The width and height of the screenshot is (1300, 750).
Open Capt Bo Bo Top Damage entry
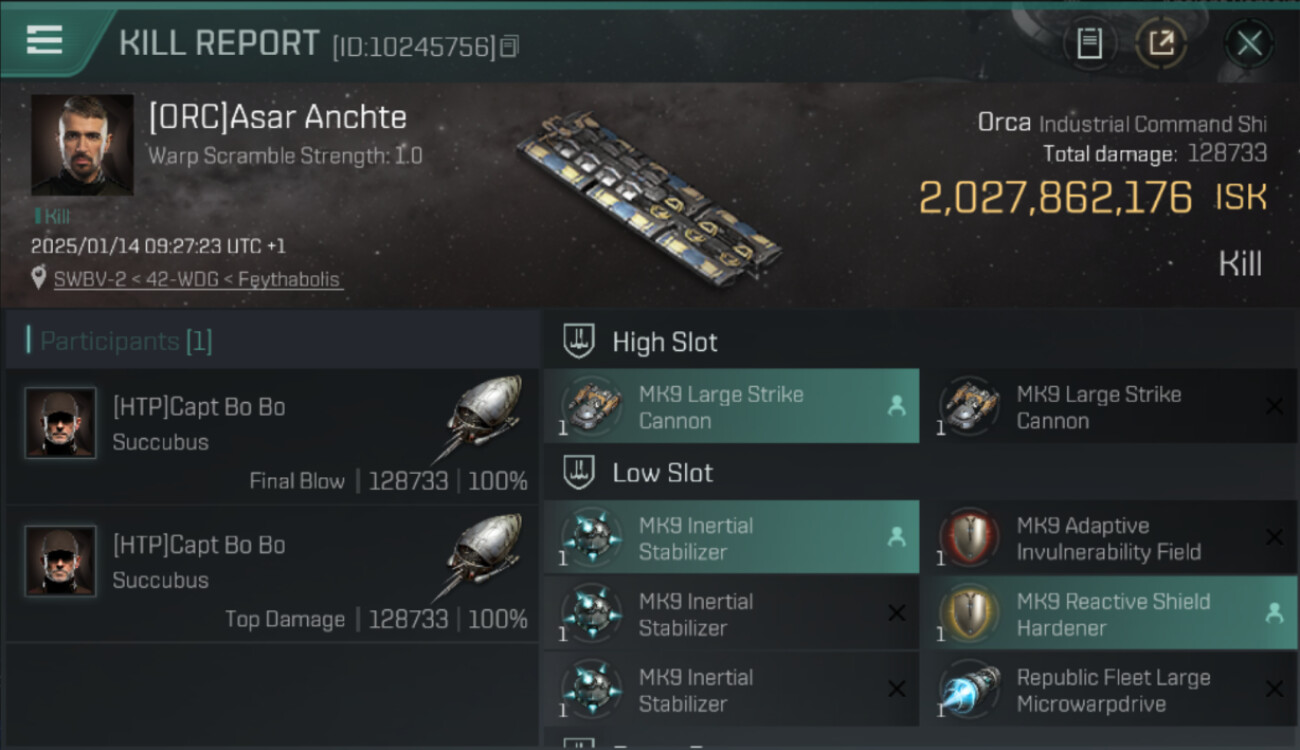coord(272,575)
